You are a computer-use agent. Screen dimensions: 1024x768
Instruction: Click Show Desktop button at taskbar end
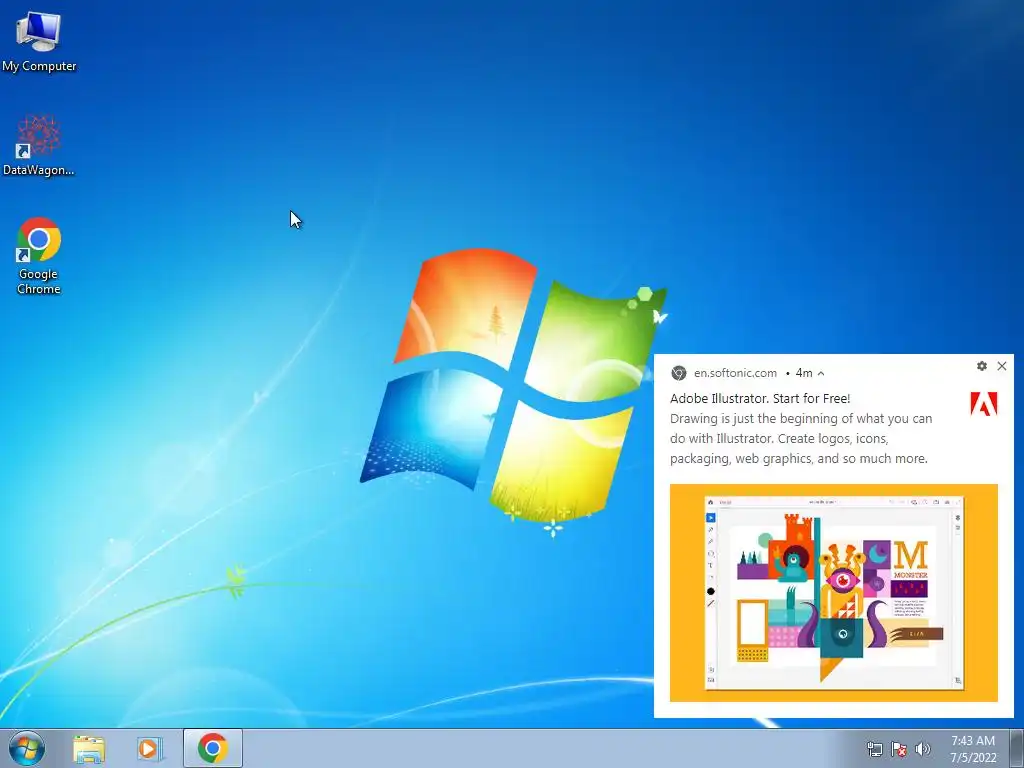(1017, 748)
